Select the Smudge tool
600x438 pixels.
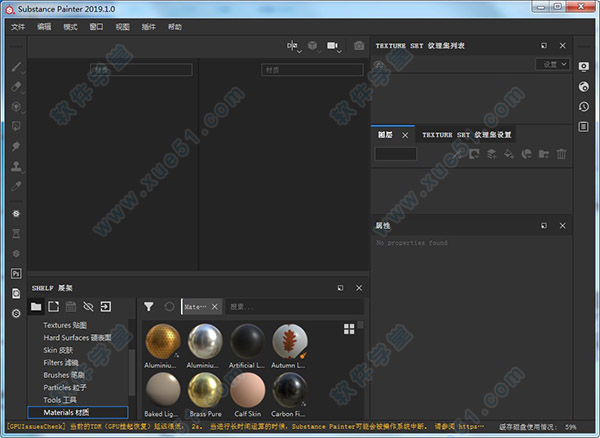pos(16,146)
